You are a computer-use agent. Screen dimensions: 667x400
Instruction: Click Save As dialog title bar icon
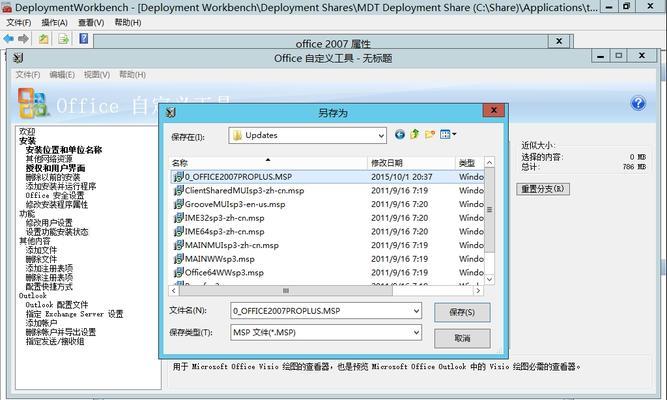171,113
